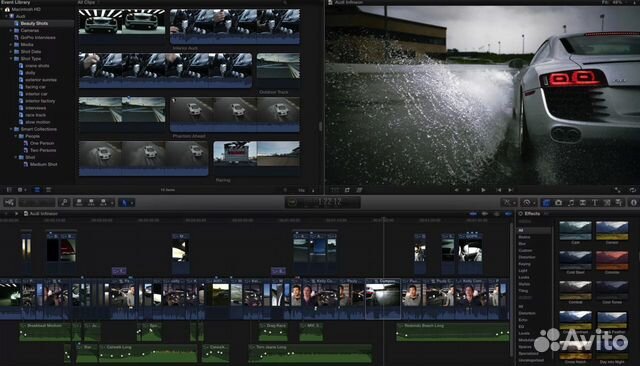This screenshot has width=640, height=366.
Task: Open the Keyword Editor key icon
Action: pyautogui.click(x=64, y=202)
